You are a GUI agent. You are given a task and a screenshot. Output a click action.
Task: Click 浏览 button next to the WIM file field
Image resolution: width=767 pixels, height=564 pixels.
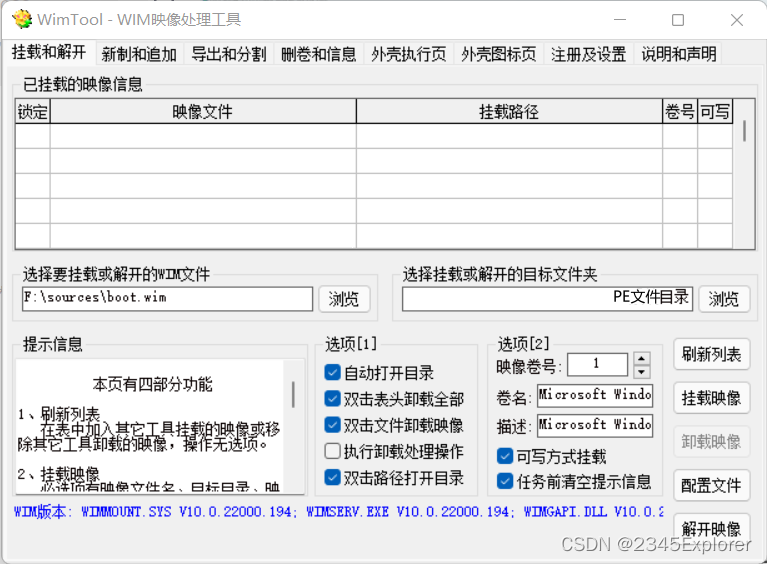coord(344,298)
